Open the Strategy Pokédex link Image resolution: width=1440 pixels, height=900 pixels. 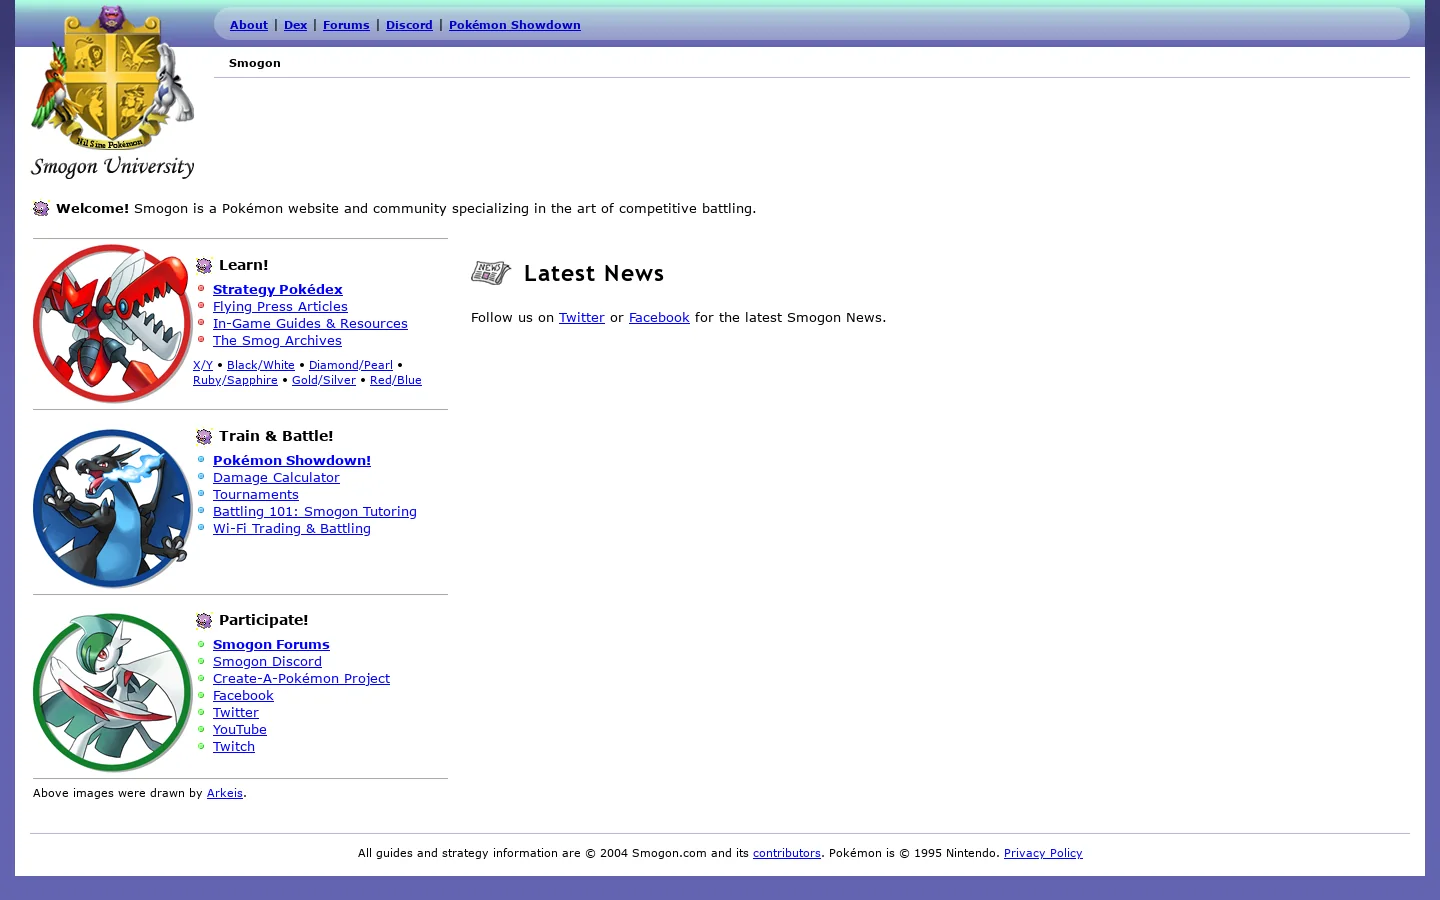coord(278,289)
